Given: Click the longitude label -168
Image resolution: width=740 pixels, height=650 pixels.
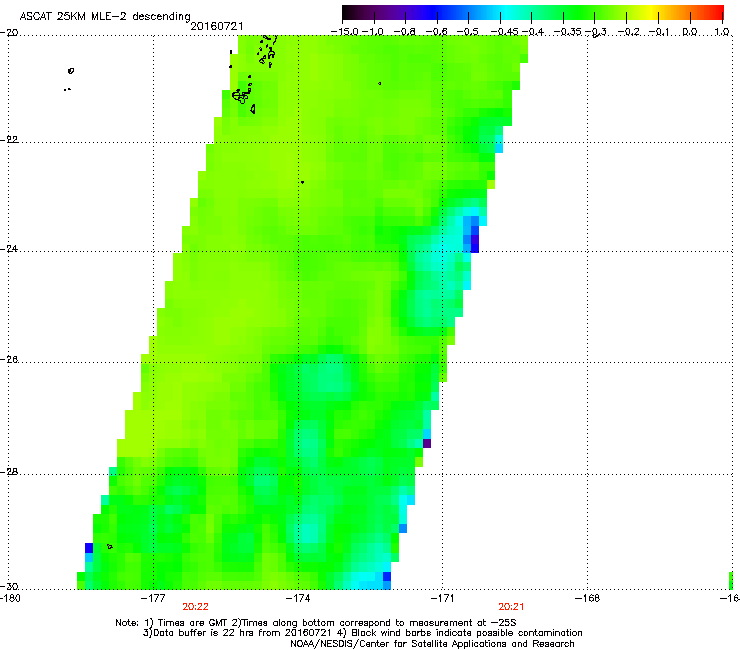Looking at the screenshot, I should click(588, 598).
